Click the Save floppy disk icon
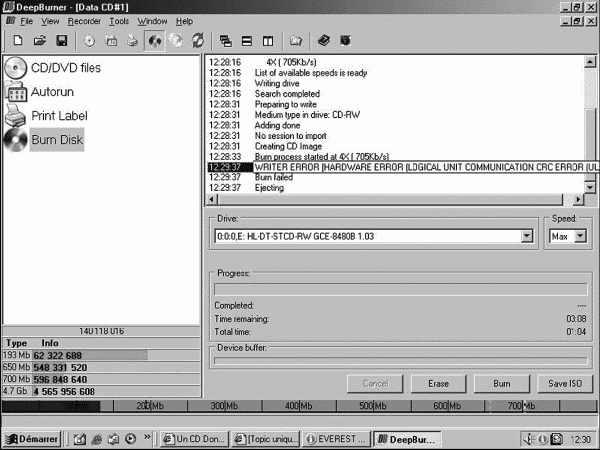This screenshot has height=450, width=600. [x=62, y=41]
